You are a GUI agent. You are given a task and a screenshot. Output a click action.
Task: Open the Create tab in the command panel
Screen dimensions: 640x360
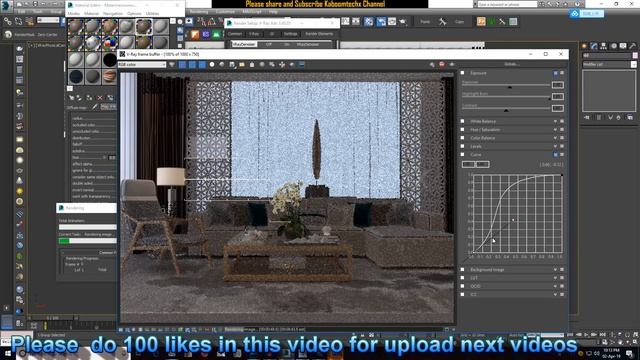point(584,46)
